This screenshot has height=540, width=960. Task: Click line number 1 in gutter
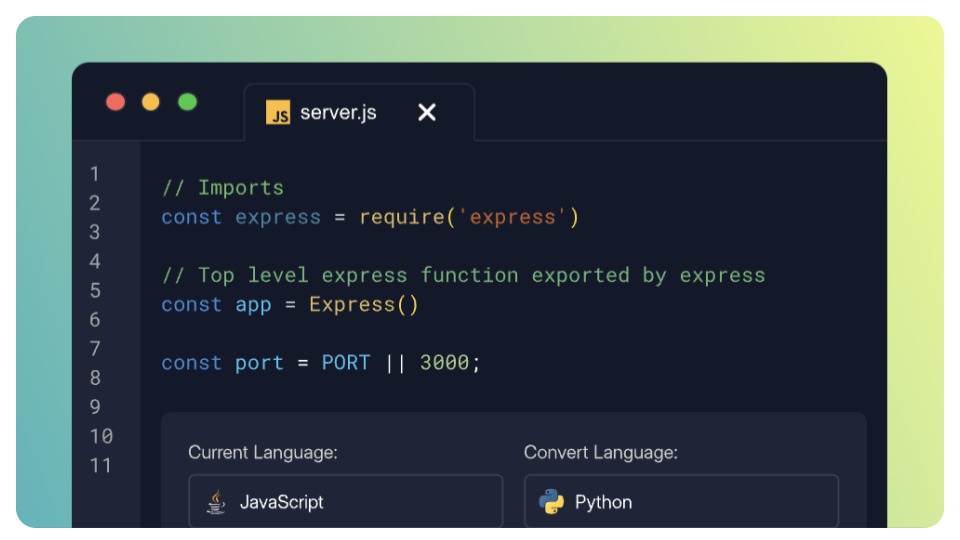[95, 174]
